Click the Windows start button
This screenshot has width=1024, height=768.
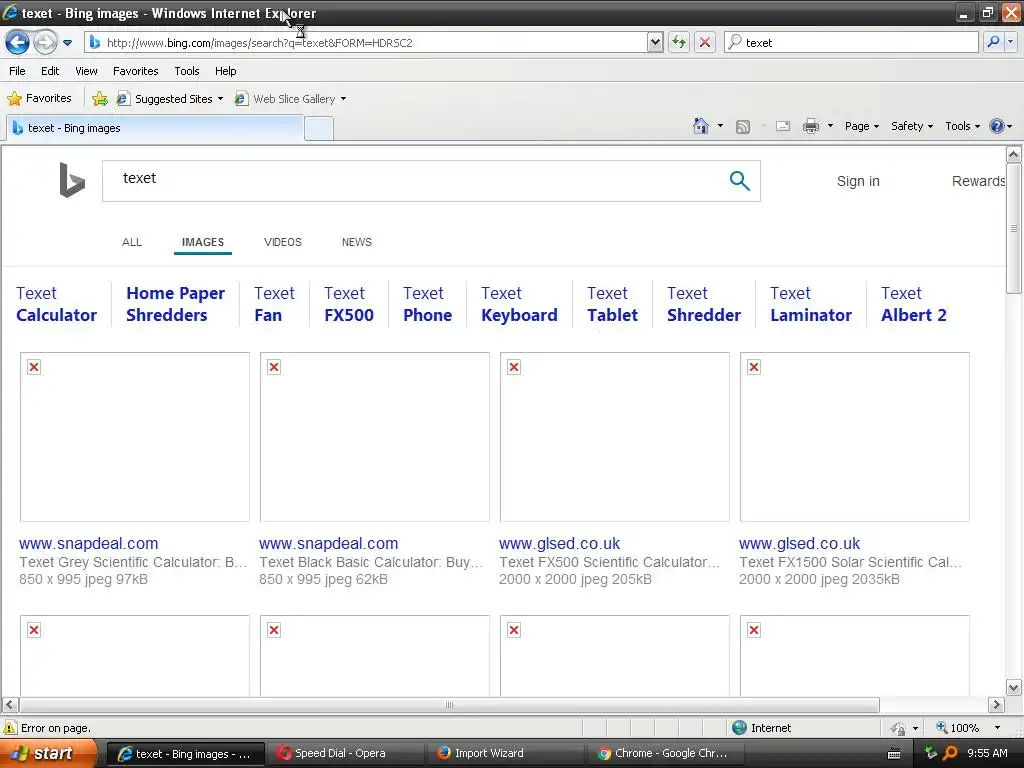pos(46,754)
